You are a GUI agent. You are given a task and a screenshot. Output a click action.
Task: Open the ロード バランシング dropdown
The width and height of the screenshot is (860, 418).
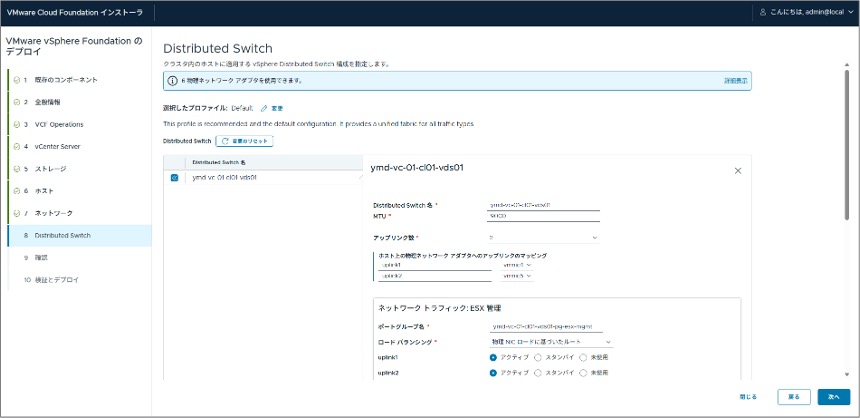[x=551, y=342]
